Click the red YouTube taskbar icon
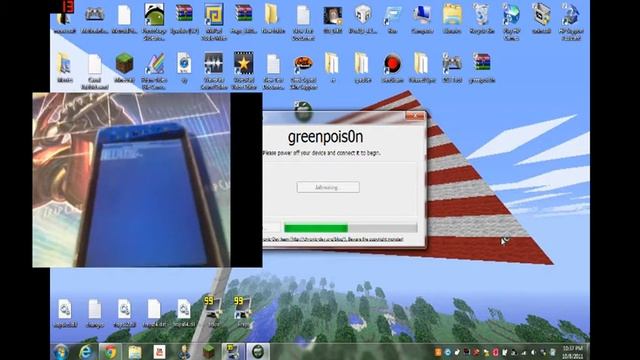This screenshot has width=640, height=360. pyautogui.click(x=159, y=351)
